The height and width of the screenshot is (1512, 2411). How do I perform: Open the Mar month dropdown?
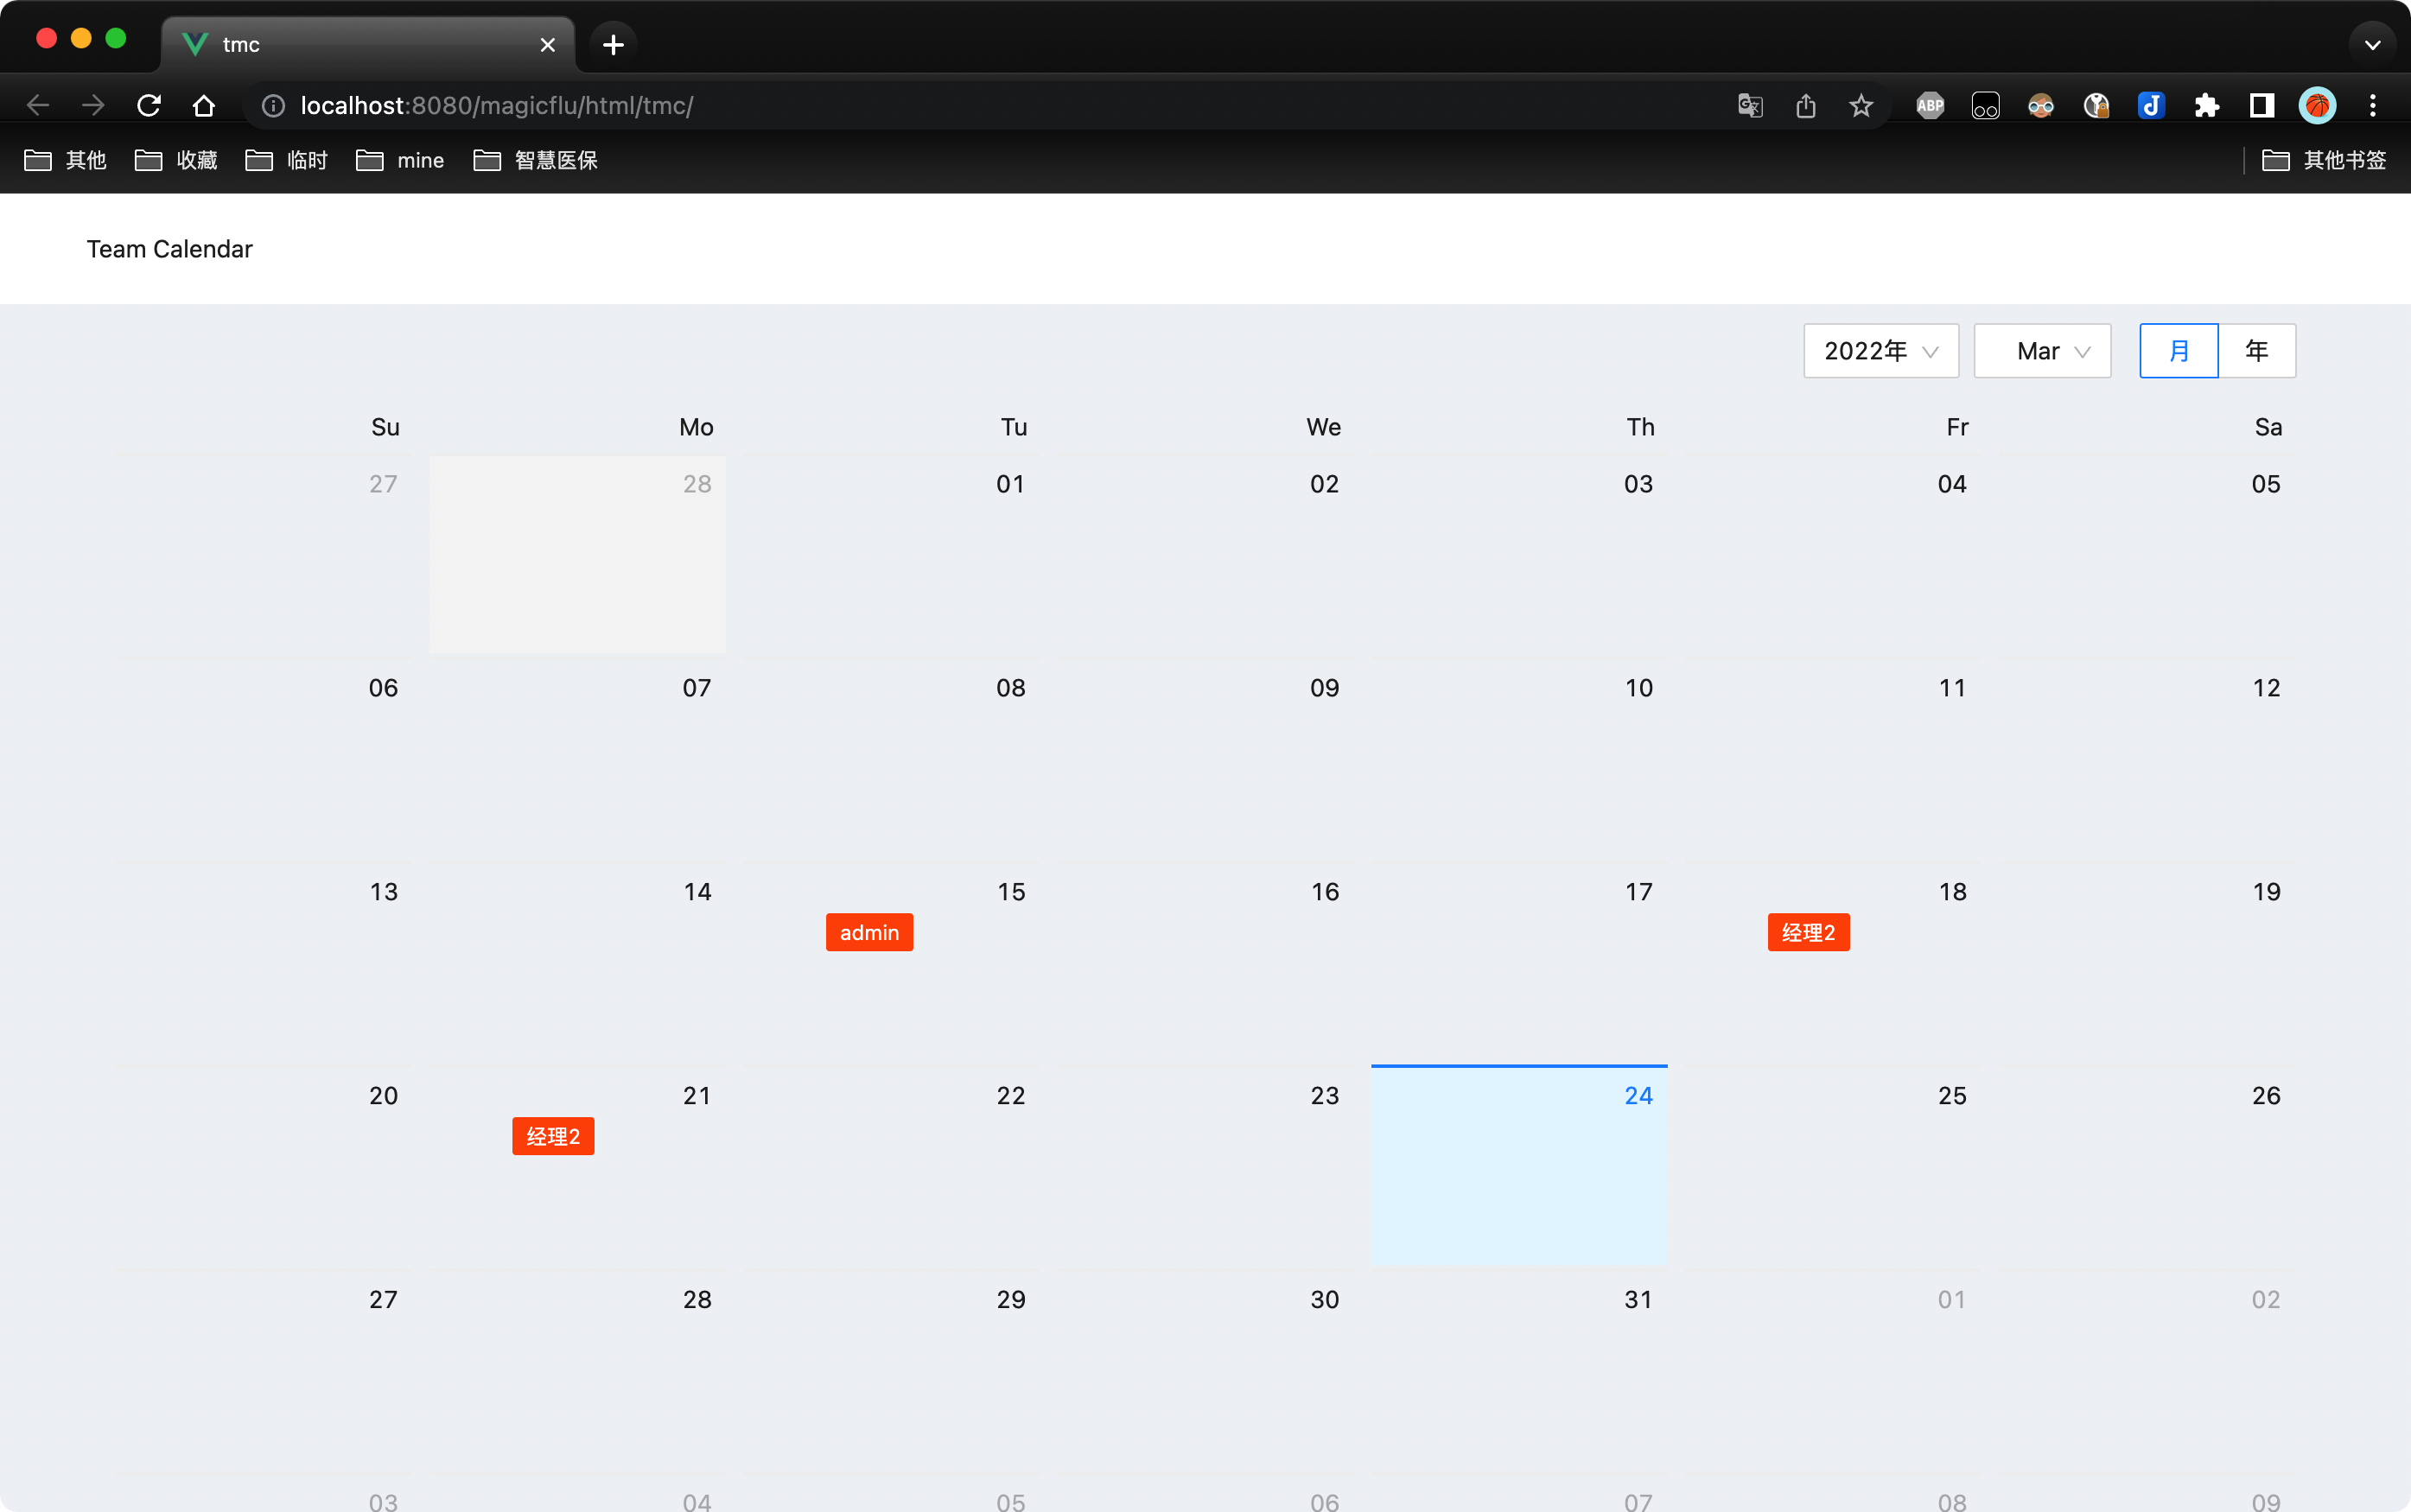[x=2042, y=351]
